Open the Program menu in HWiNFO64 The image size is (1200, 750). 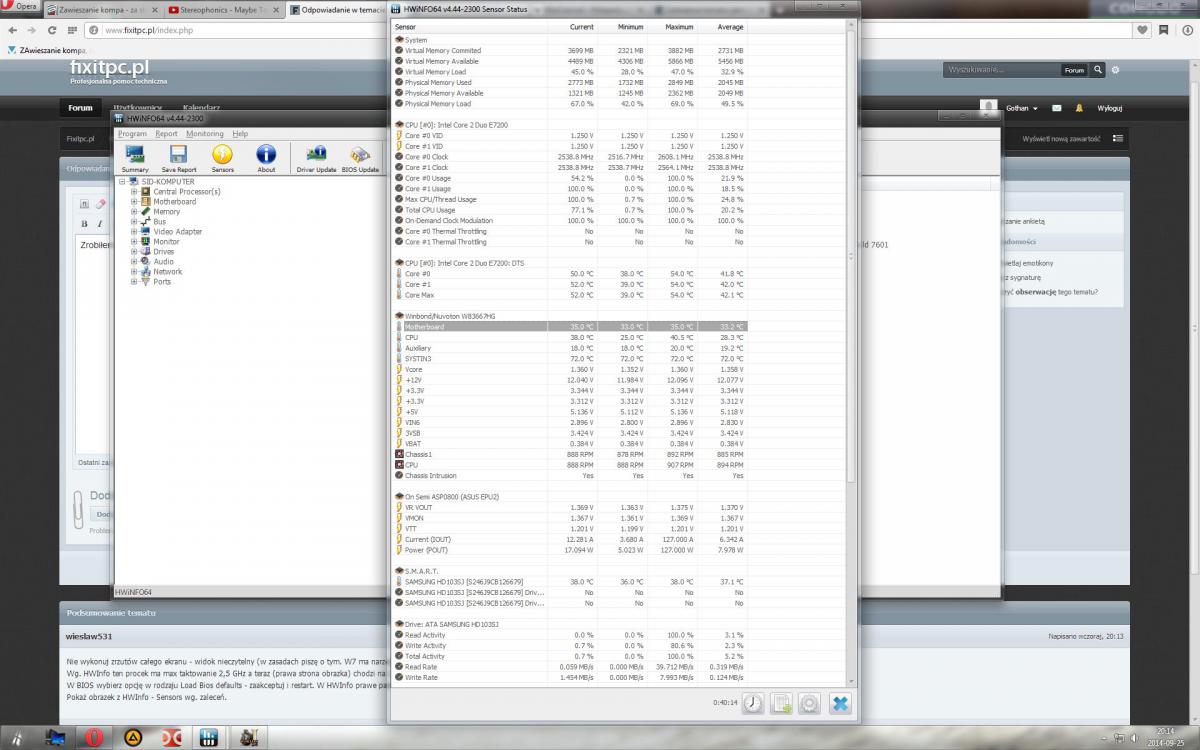[x=132, y=133]
